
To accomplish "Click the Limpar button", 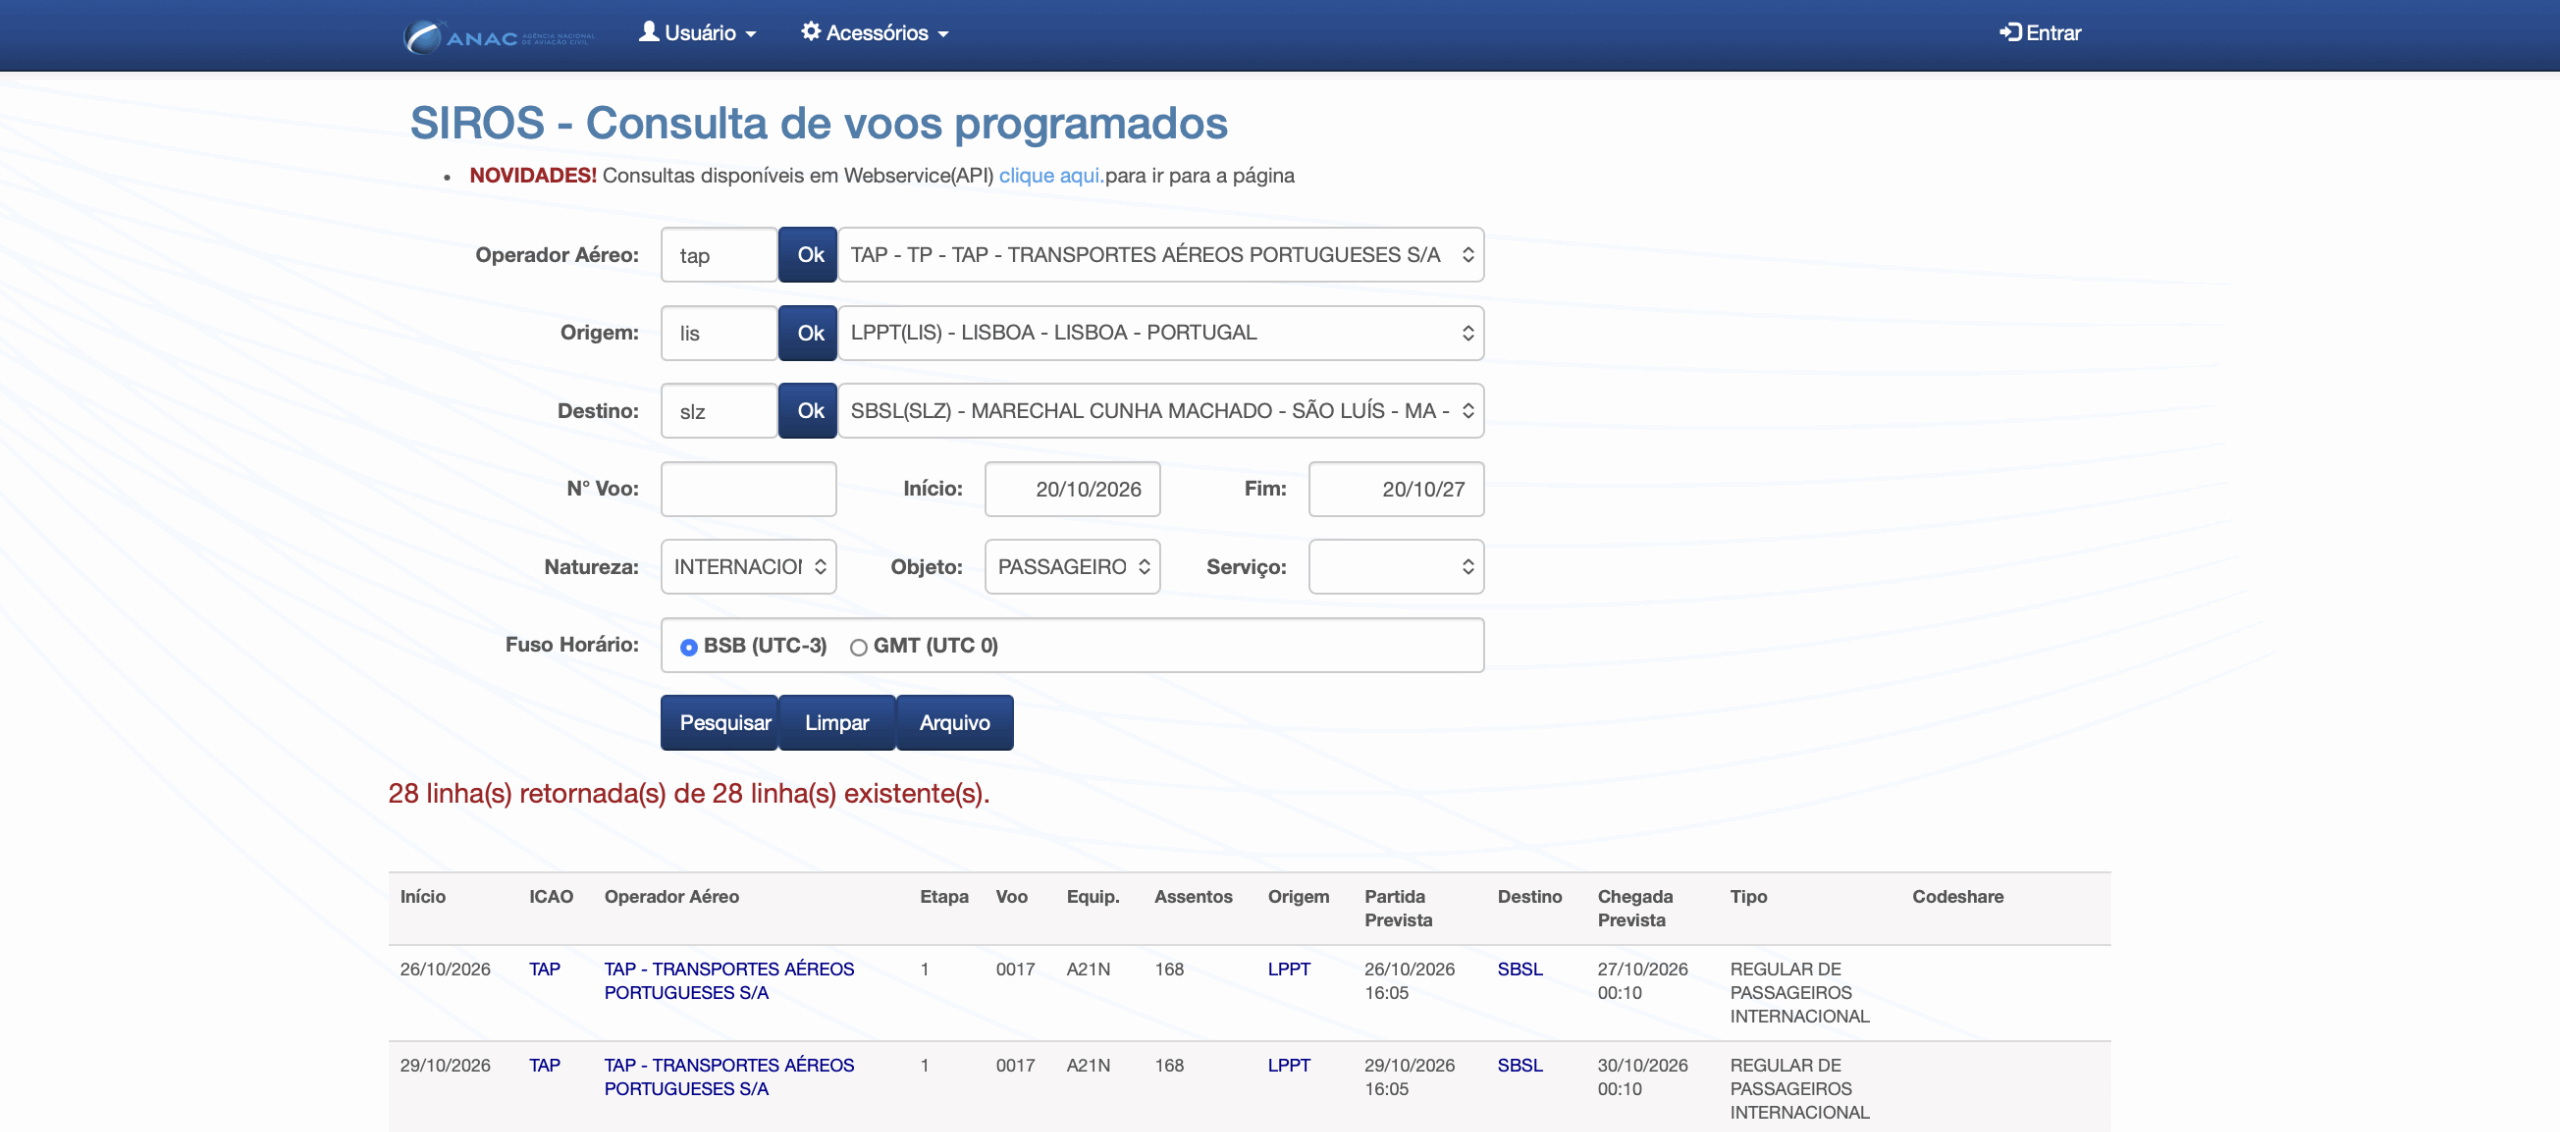I will pyautogui.click(x=837, y=723).
